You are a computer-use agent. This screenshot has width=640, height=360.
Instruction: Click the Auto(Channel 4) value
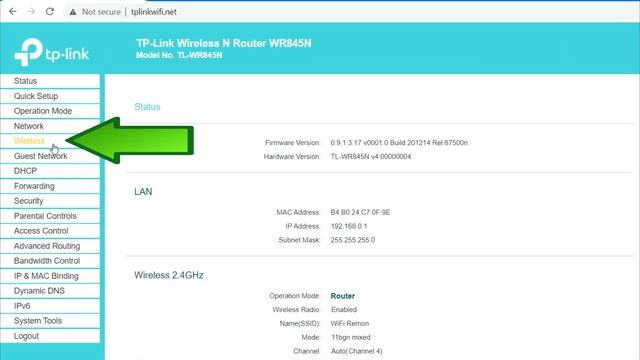357,351
